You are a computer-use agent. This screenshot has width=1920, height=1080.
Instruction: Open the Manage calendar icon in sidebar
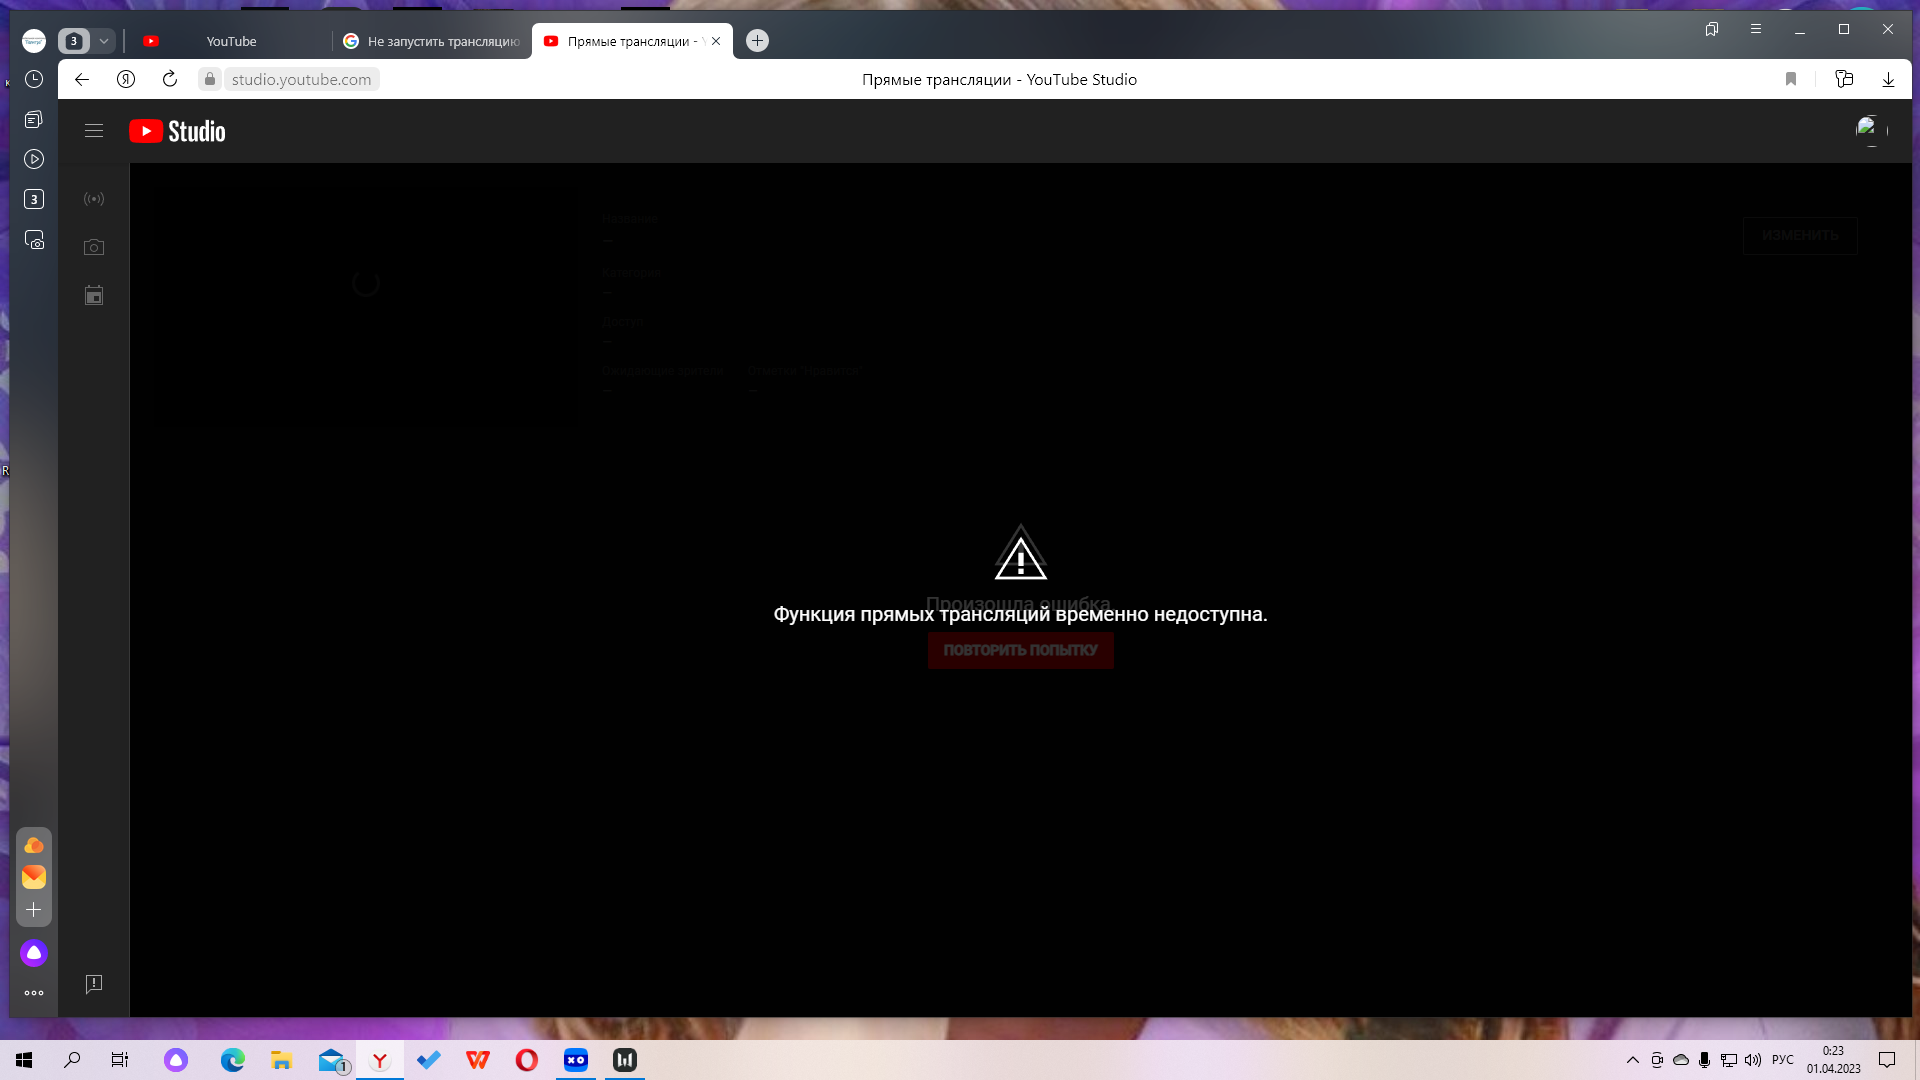point(94,295)
